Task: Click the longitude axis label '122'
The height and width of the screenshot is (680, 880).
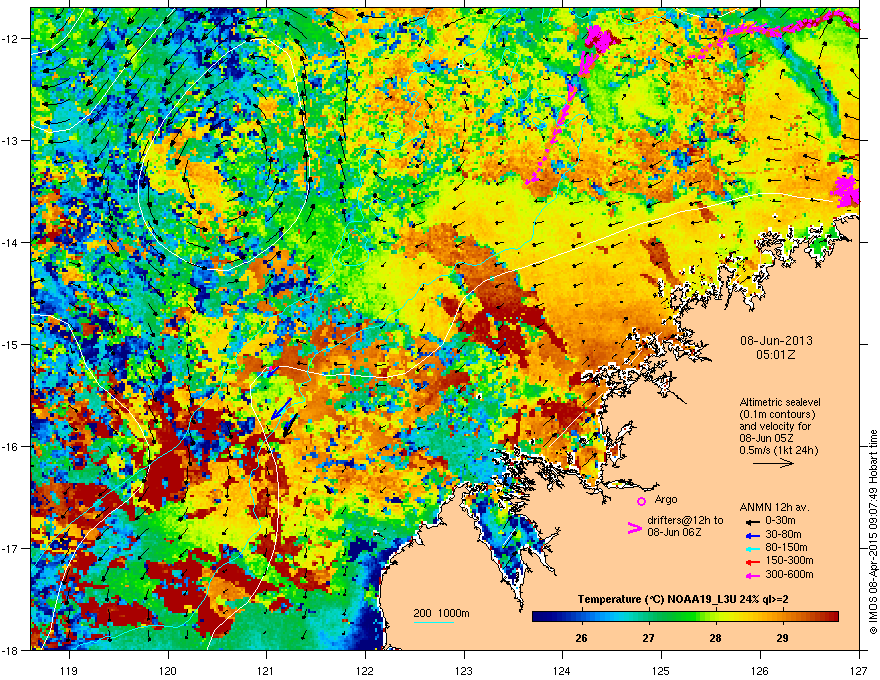Action: click(x=365, y=670)
